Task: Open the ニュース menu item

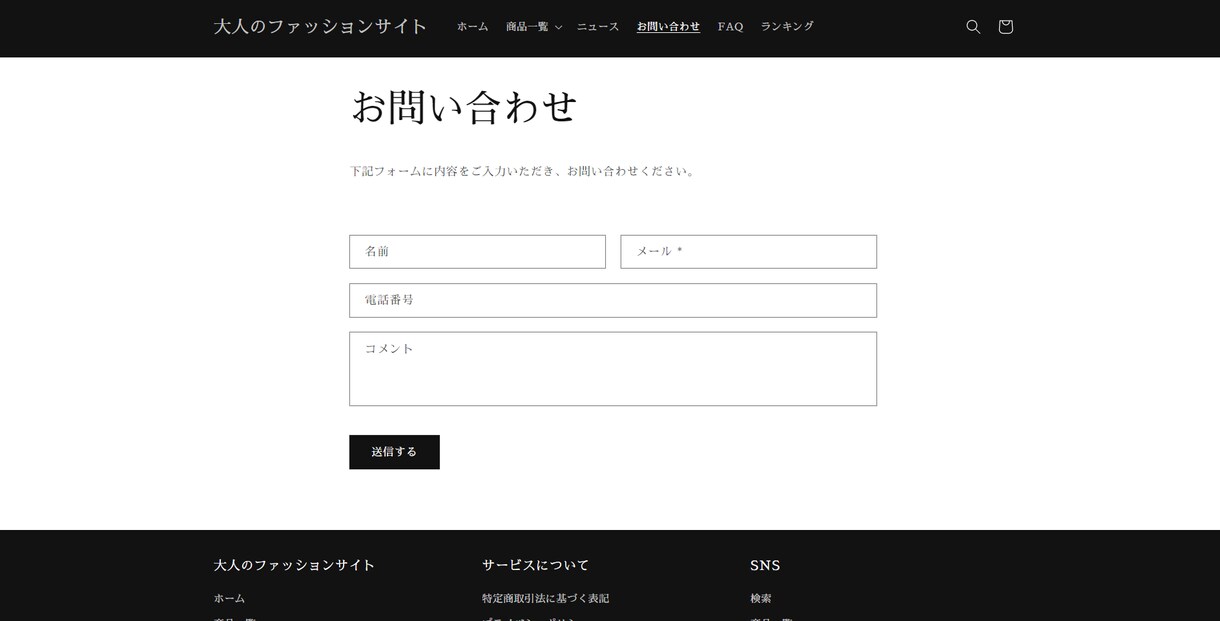Action: (x=598, y=27)
